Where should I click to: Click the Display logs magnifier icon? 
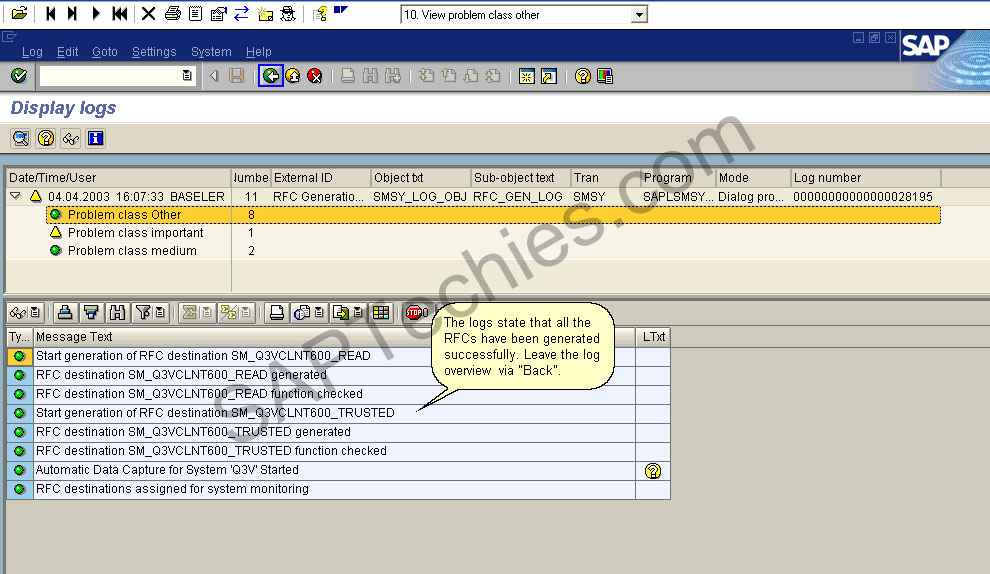(x=21, y=138)
